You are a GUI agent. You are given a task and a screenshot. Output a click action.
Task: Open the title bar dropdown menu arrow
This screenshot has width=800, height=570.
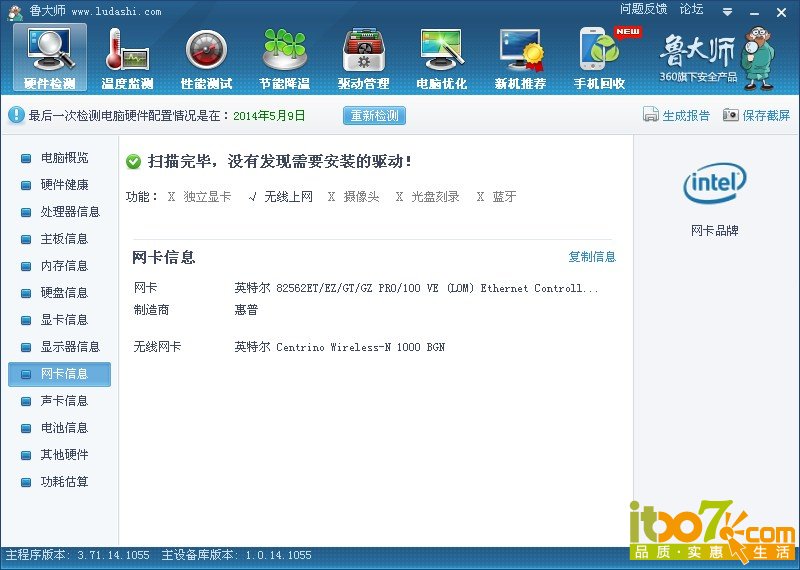point(728,12)
